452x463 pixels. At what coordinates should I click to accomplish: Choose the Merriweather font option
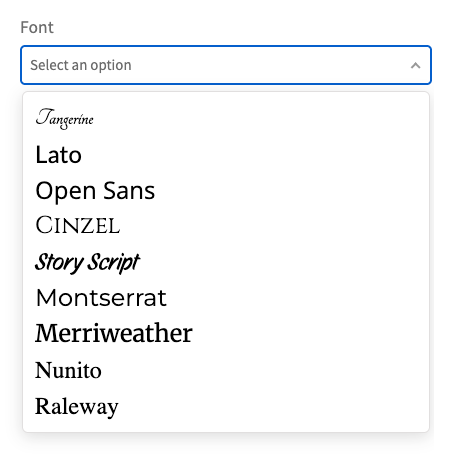click(226, 333)
